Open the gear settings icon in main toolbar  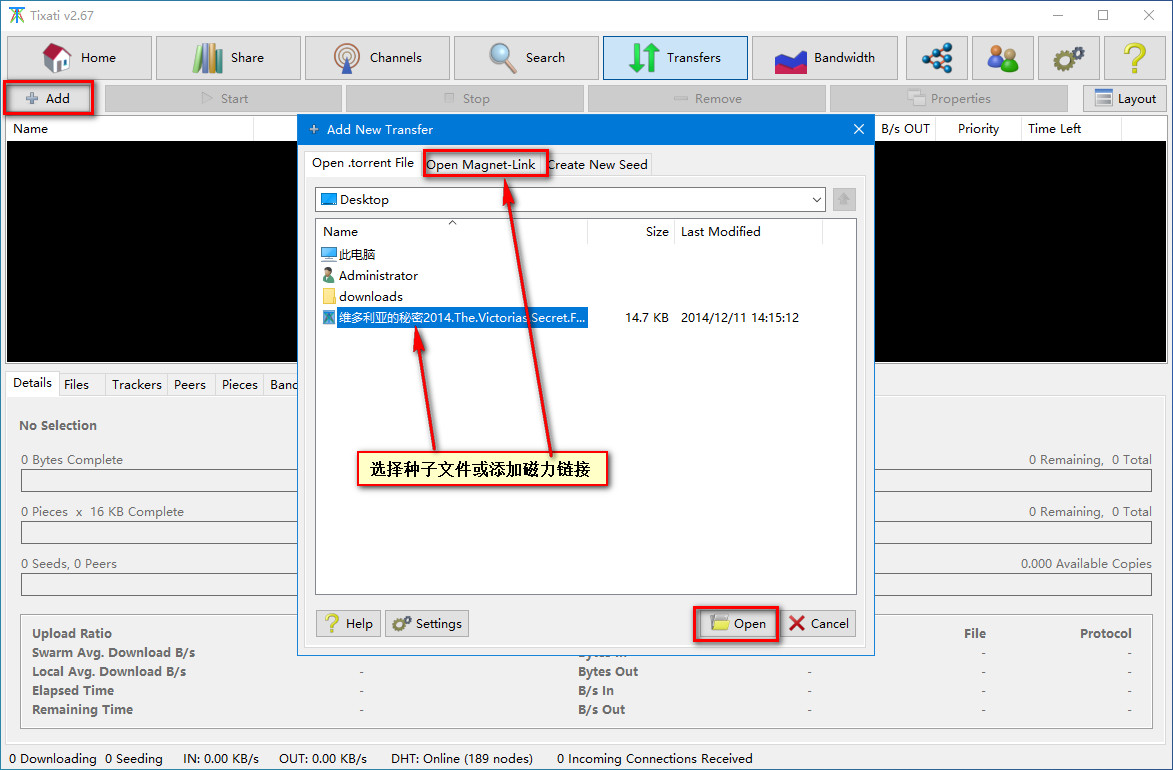(x=1068, y=58)
